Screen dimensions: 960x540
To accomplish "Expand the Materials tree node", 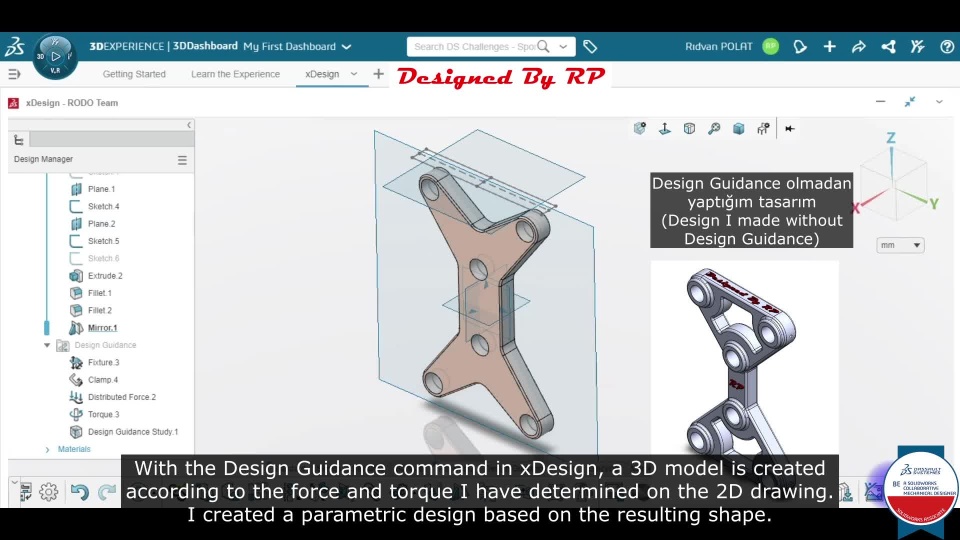I will (x=48, y=449).
